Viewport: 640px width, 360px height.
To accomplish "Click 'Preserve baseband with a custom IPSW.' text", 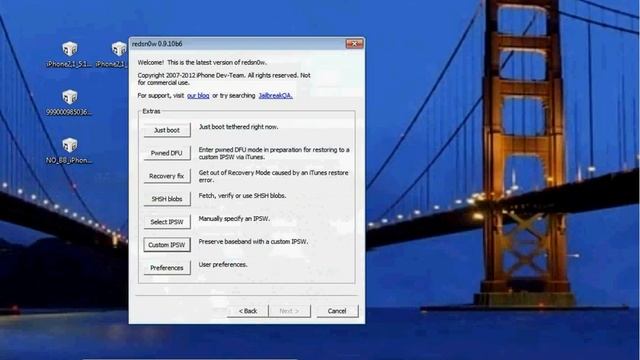I will coord(253,242).
